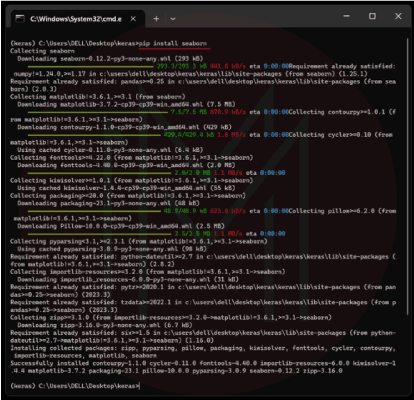Maximize the terminal window
The width and height of the screenshot is (414, 400).
372,16
